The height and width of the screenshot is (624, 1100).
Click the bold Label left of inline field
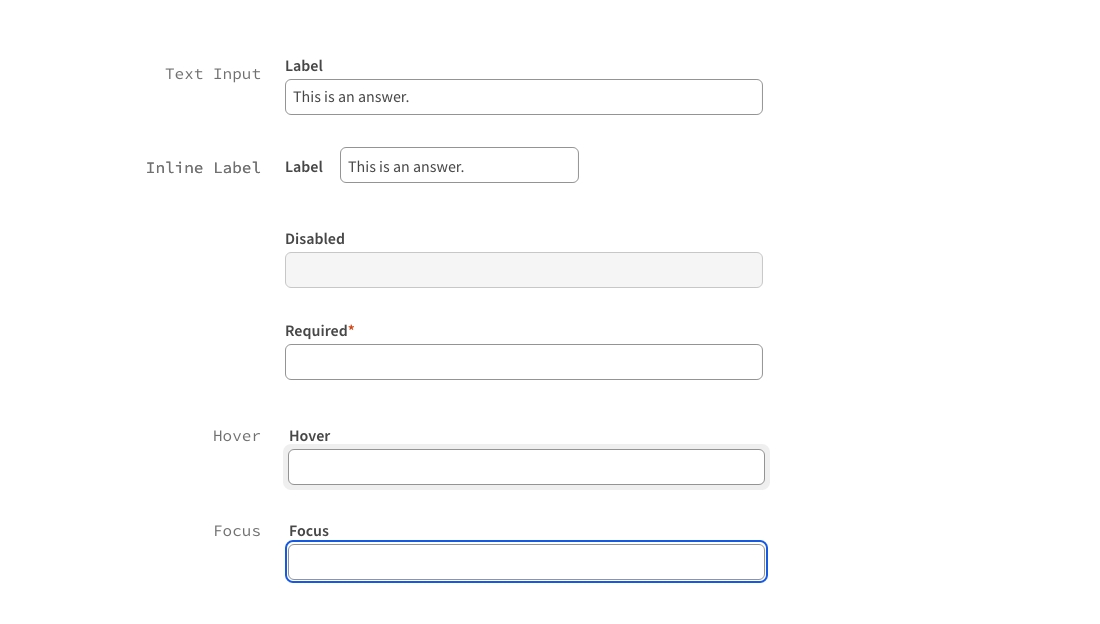304,167
